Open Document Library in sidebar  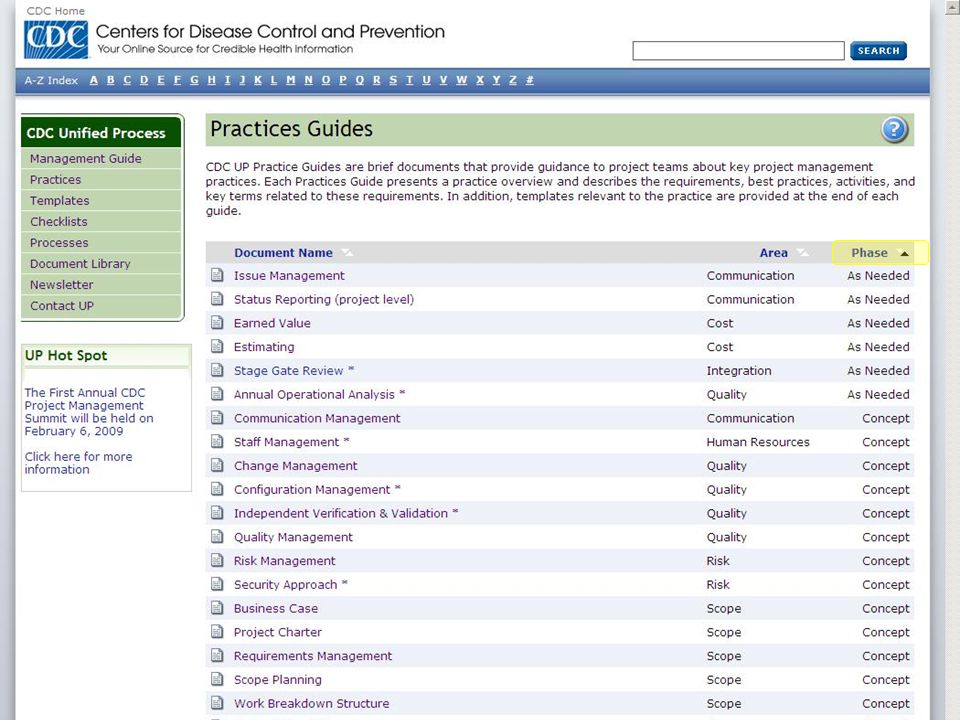(x=80, y=264)
